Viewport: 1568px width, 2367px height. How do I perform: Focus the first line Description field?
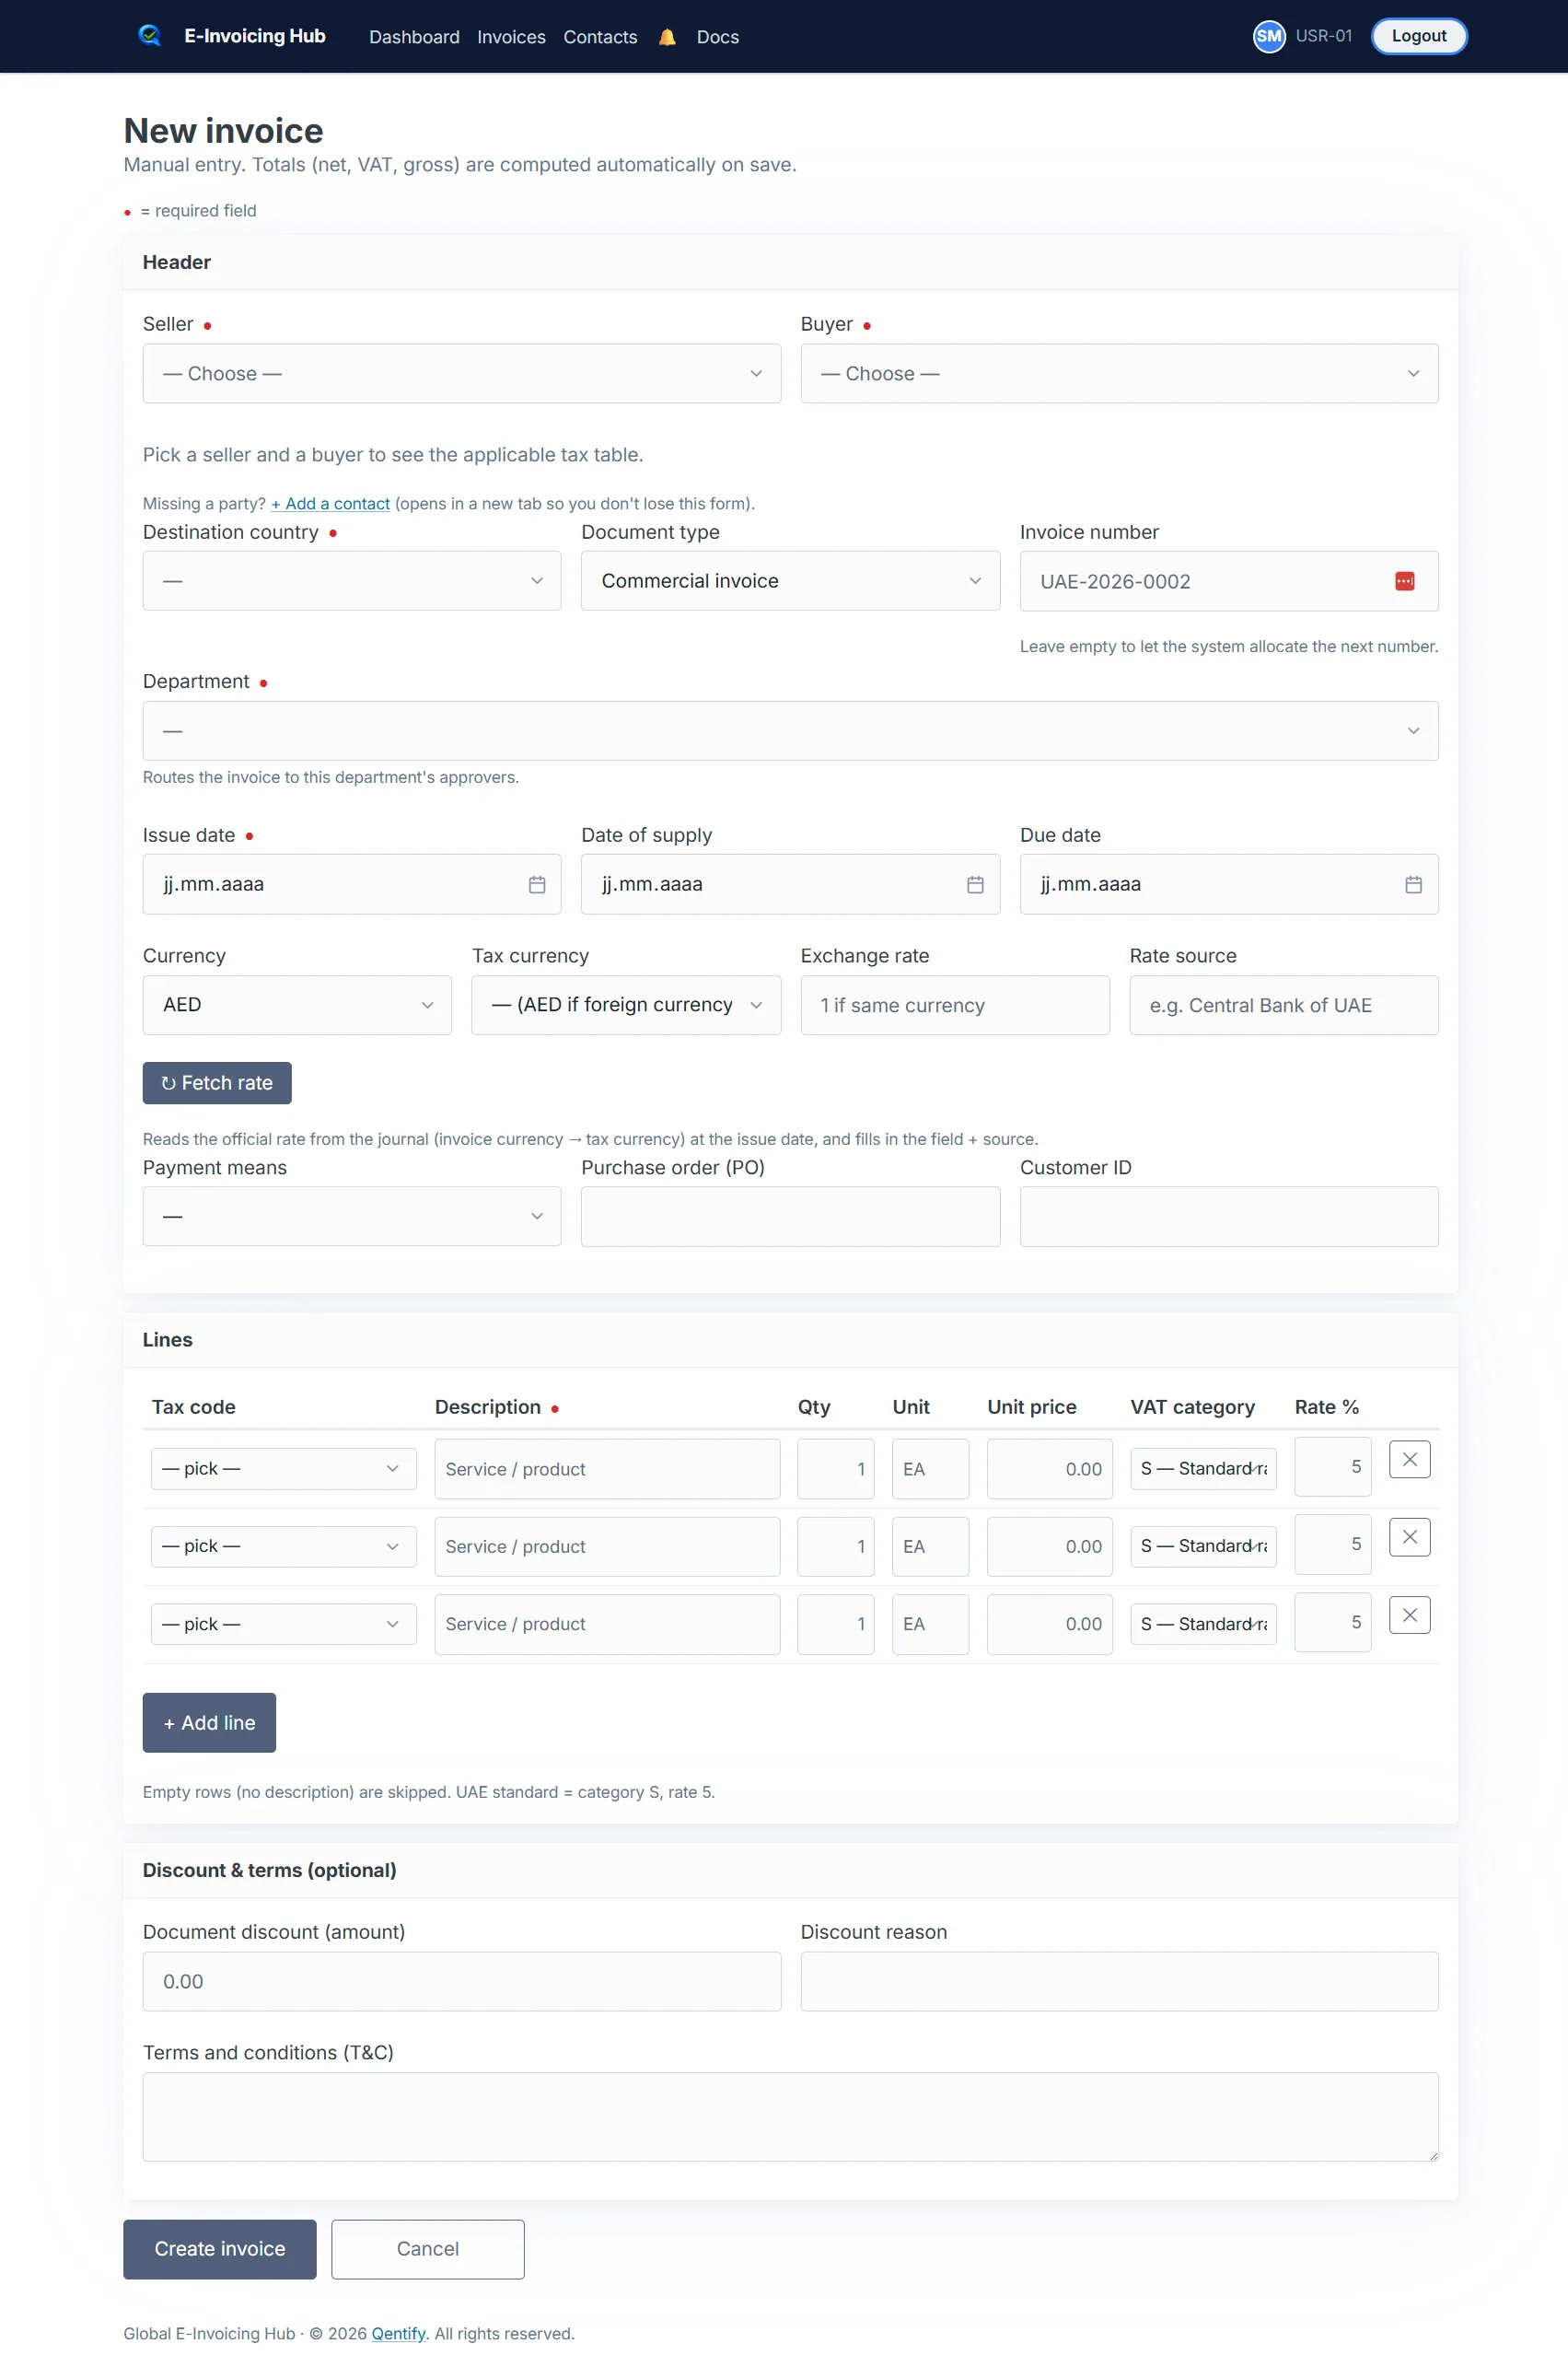tap(607, 1469)
